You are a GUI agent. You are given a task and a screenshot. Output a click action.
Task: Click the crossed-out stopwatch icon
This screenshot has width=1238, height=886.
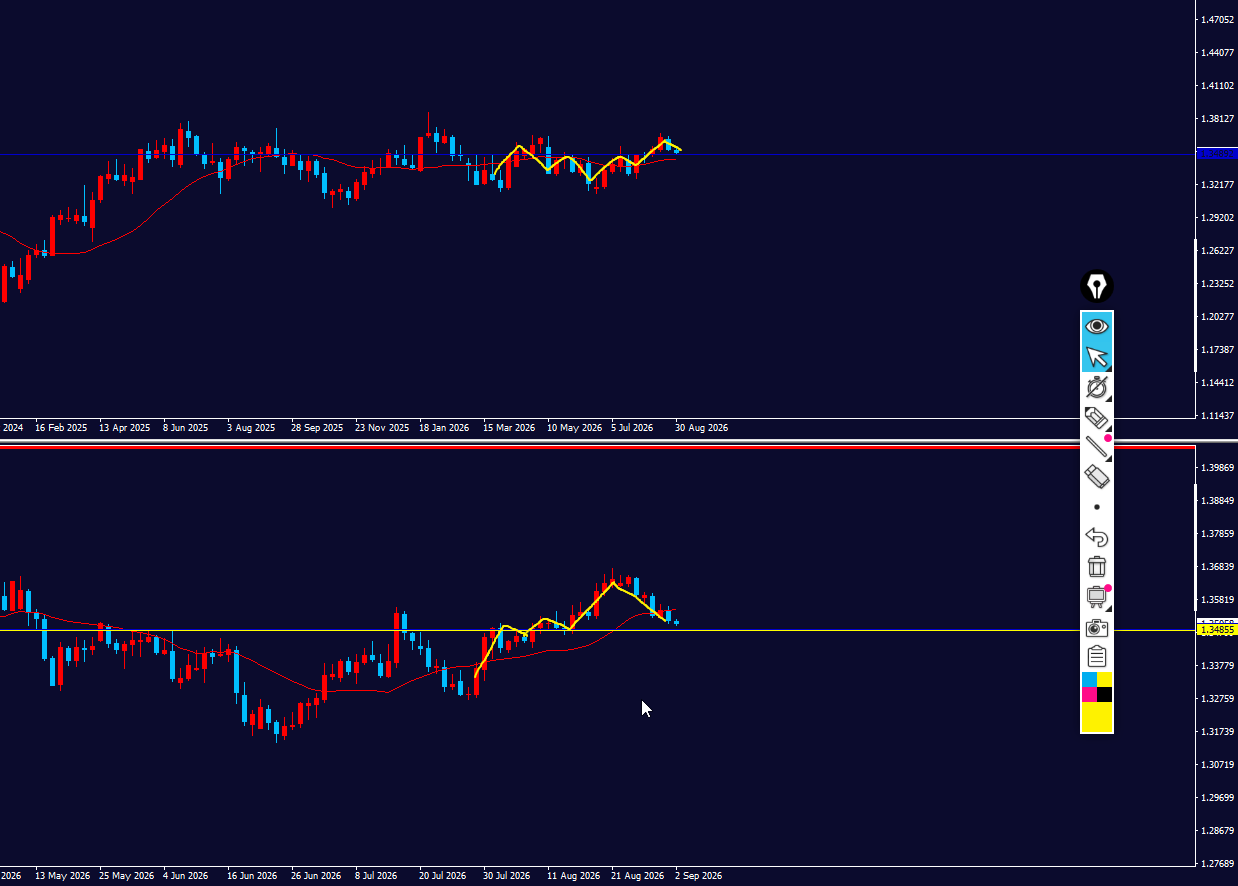(1097, 387)
